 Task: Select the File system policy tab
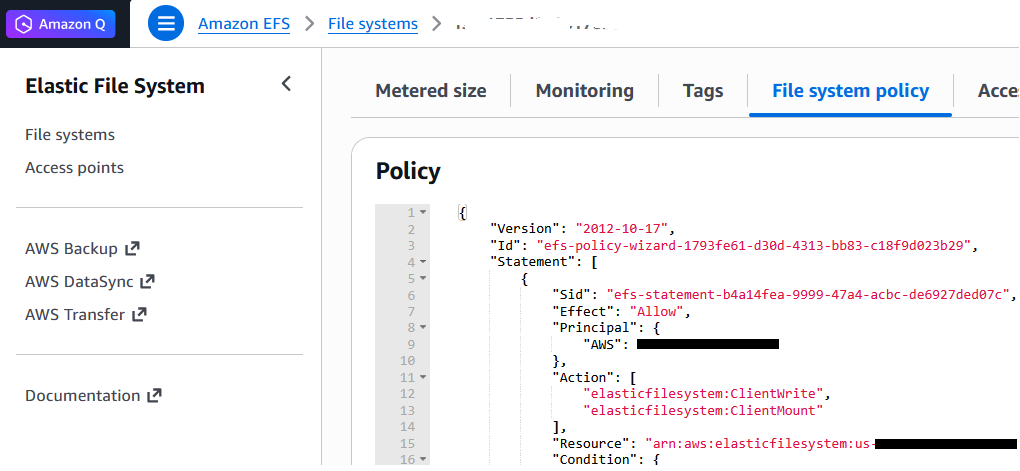point(850,90)
